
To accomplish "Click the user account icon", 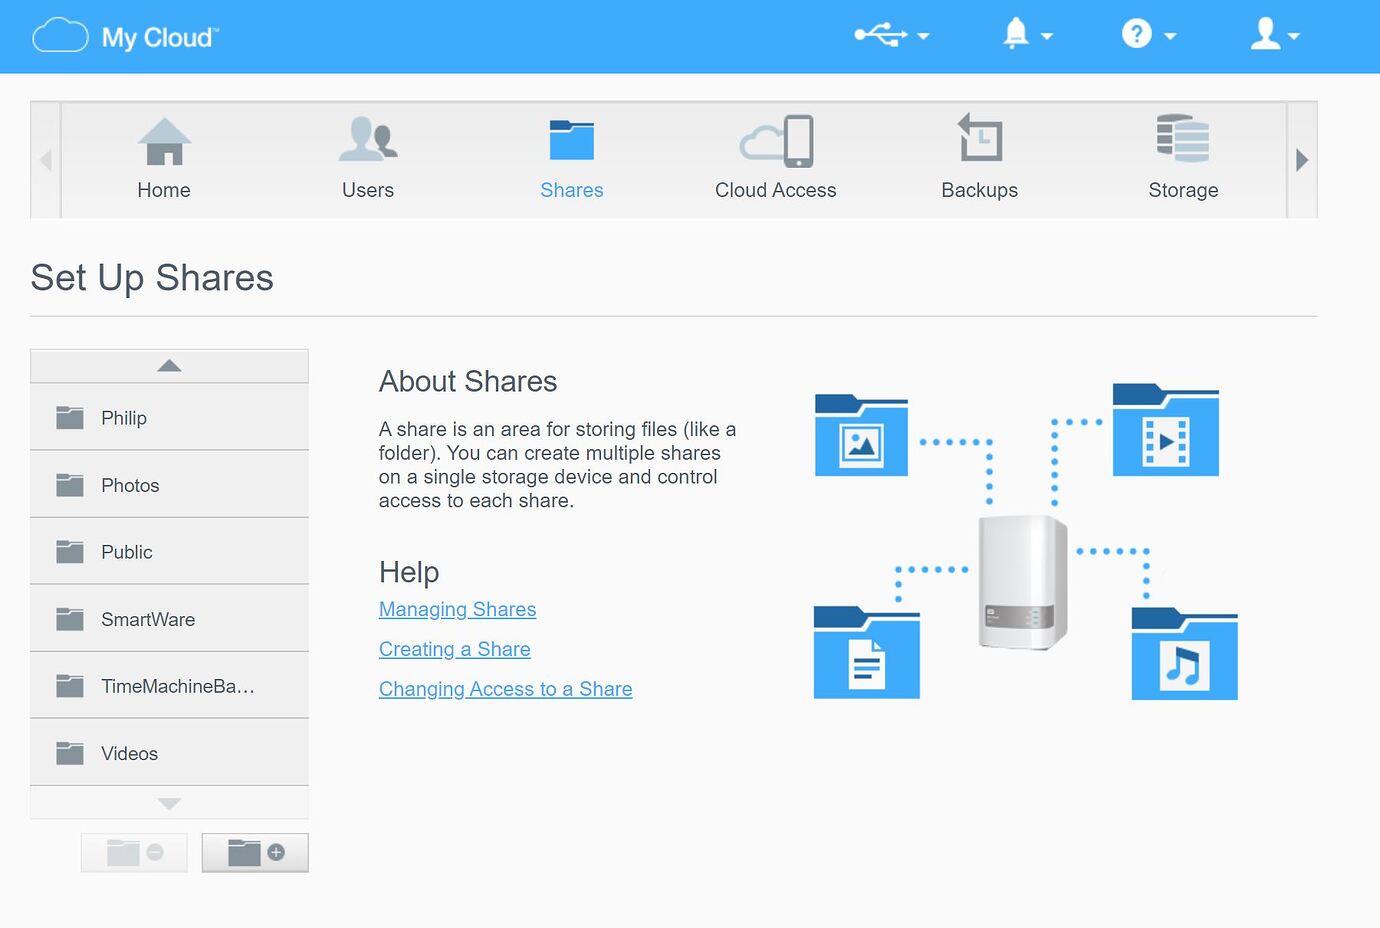I will point(1264,33).
